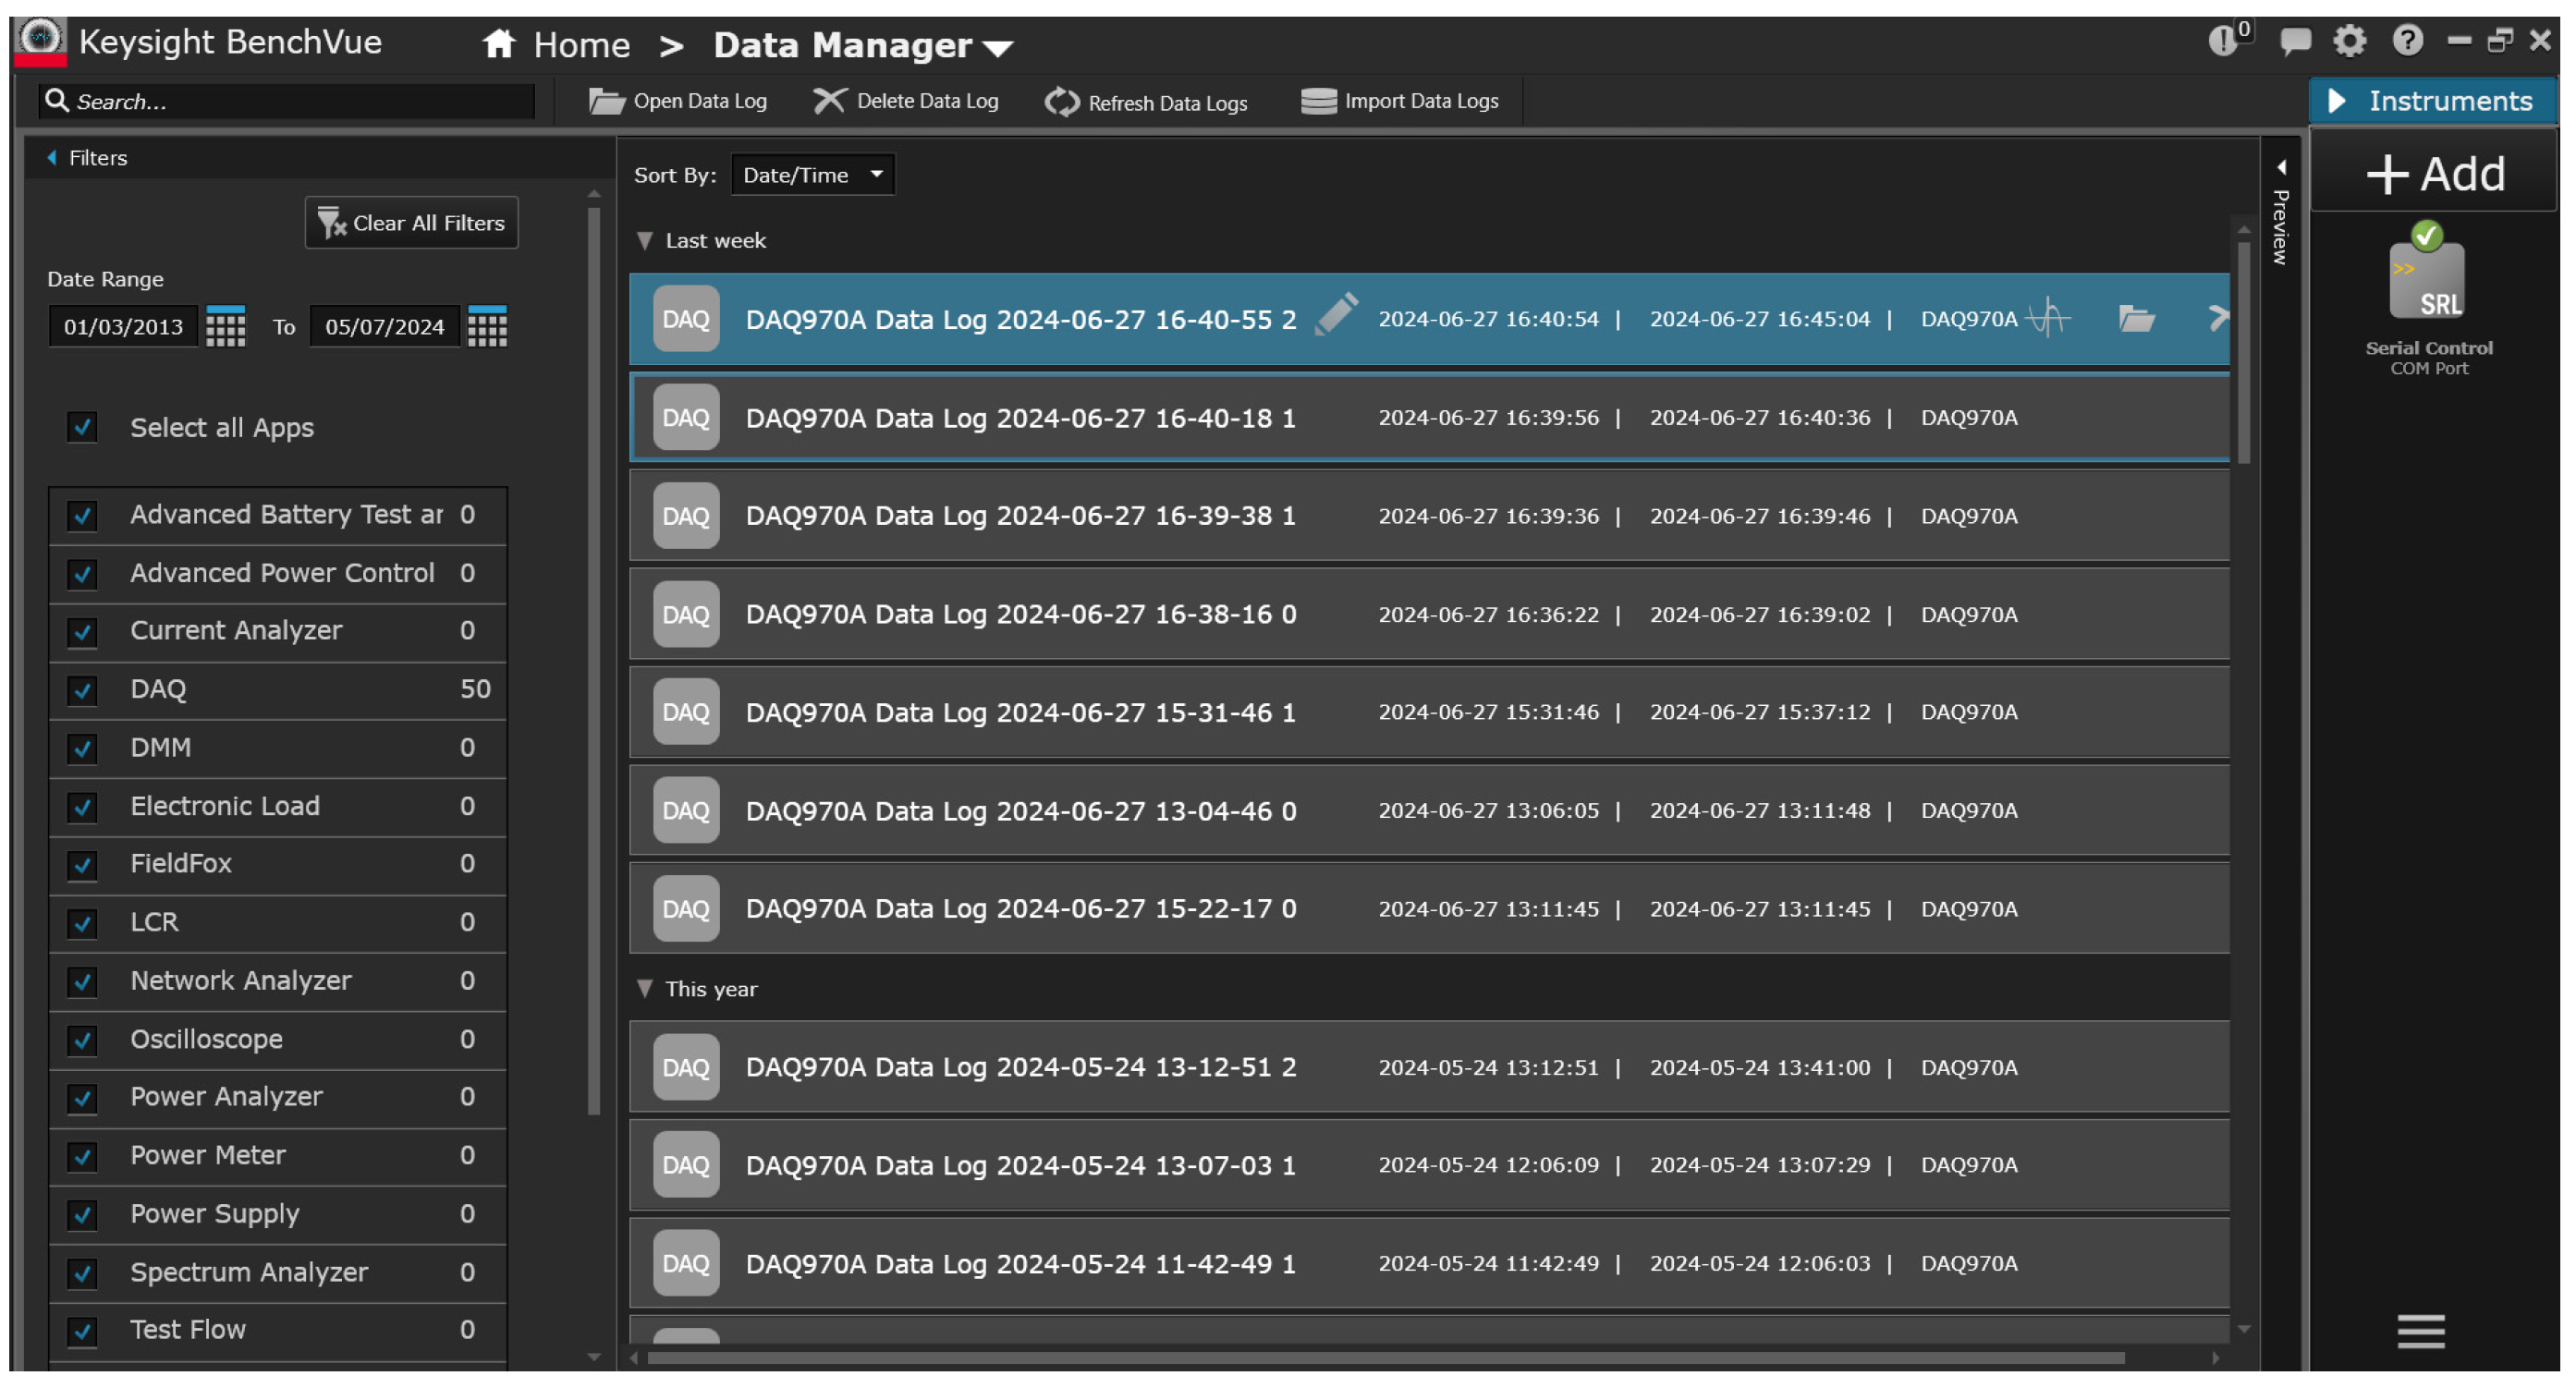Collapse the This year group
Viewport: 2576px width, 1388px height.
click(645, 989)
